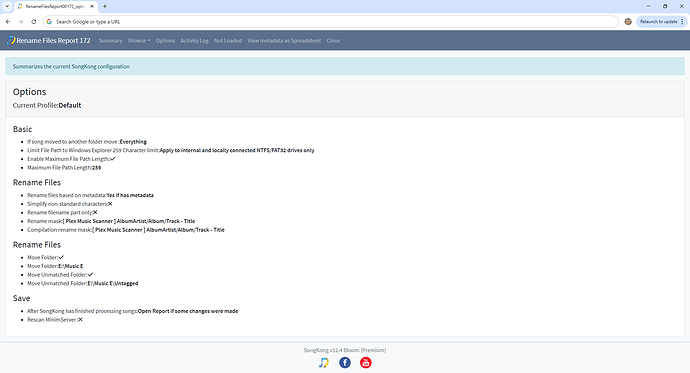The image size is (690, 373).
Task: Open the SongKong website footer icon
Action: tap(324, 362)
